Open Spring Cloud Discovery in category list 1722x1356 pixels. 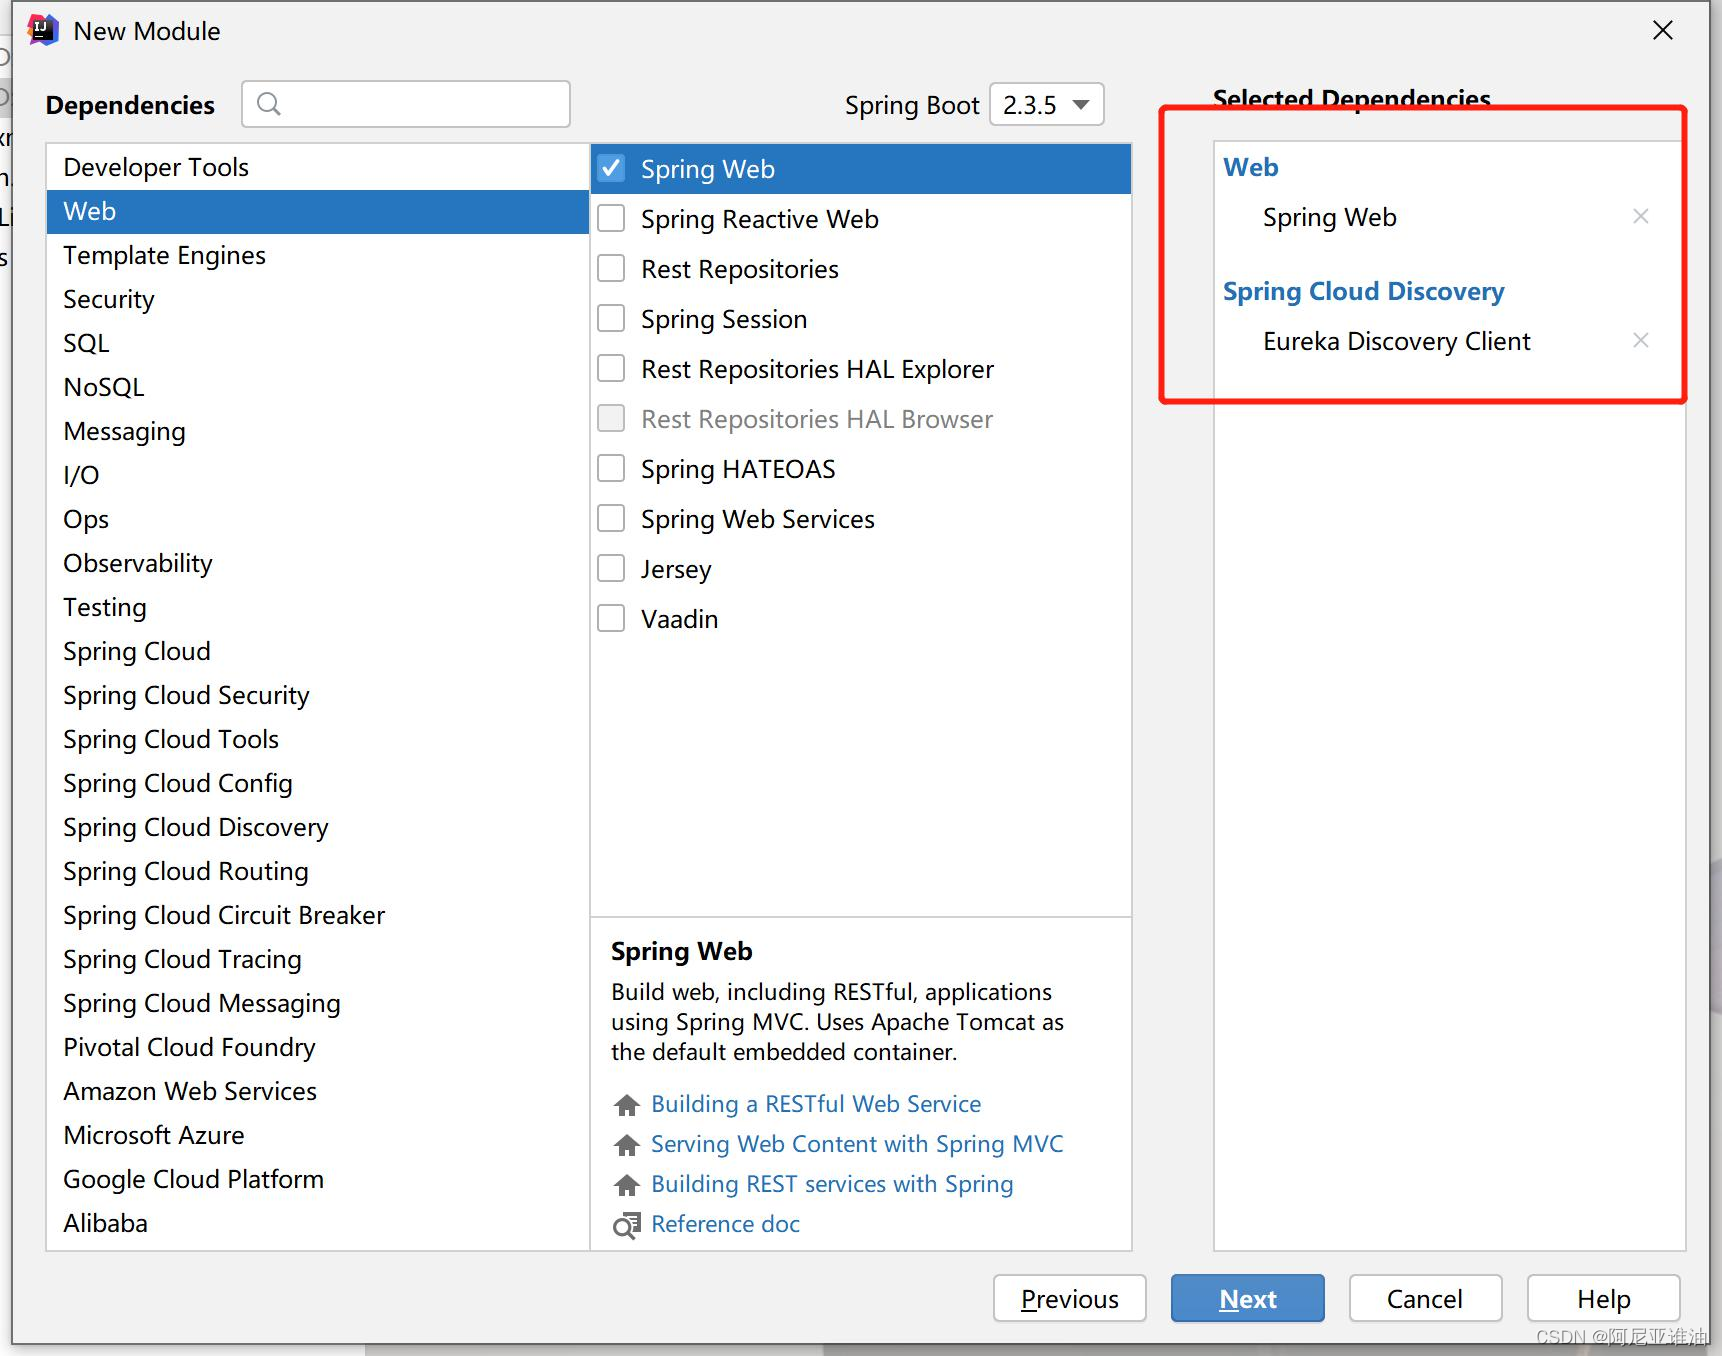coord(317,827)
